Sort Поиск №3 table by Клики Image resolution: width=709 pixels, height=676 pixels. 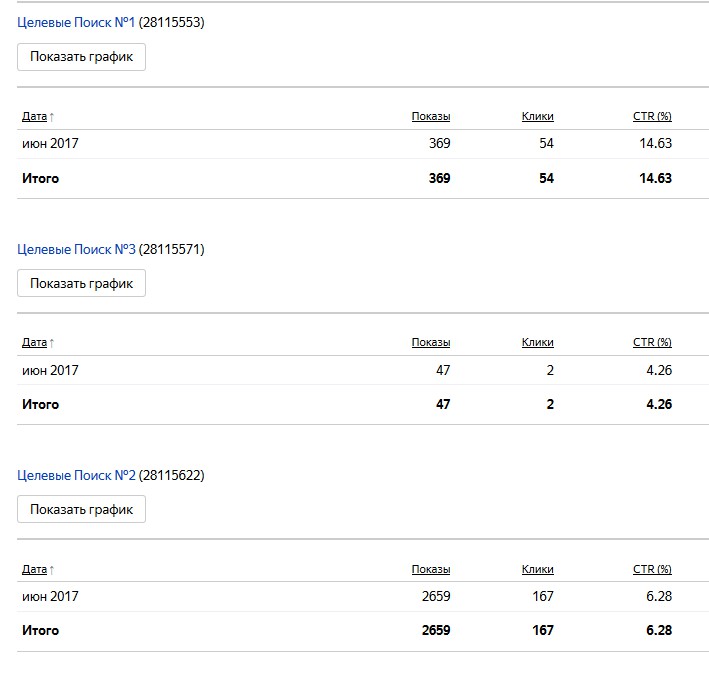click(537, 342)
